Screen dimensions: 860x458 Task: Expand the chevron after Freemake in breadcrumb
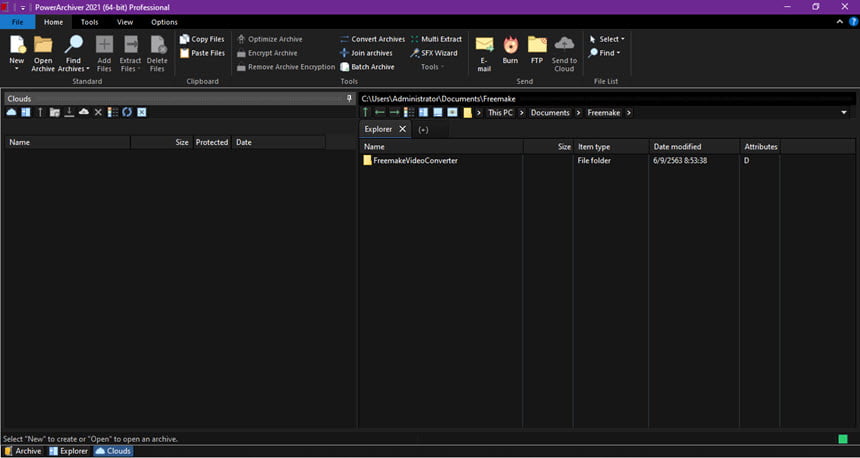click(x=629, y=112)
